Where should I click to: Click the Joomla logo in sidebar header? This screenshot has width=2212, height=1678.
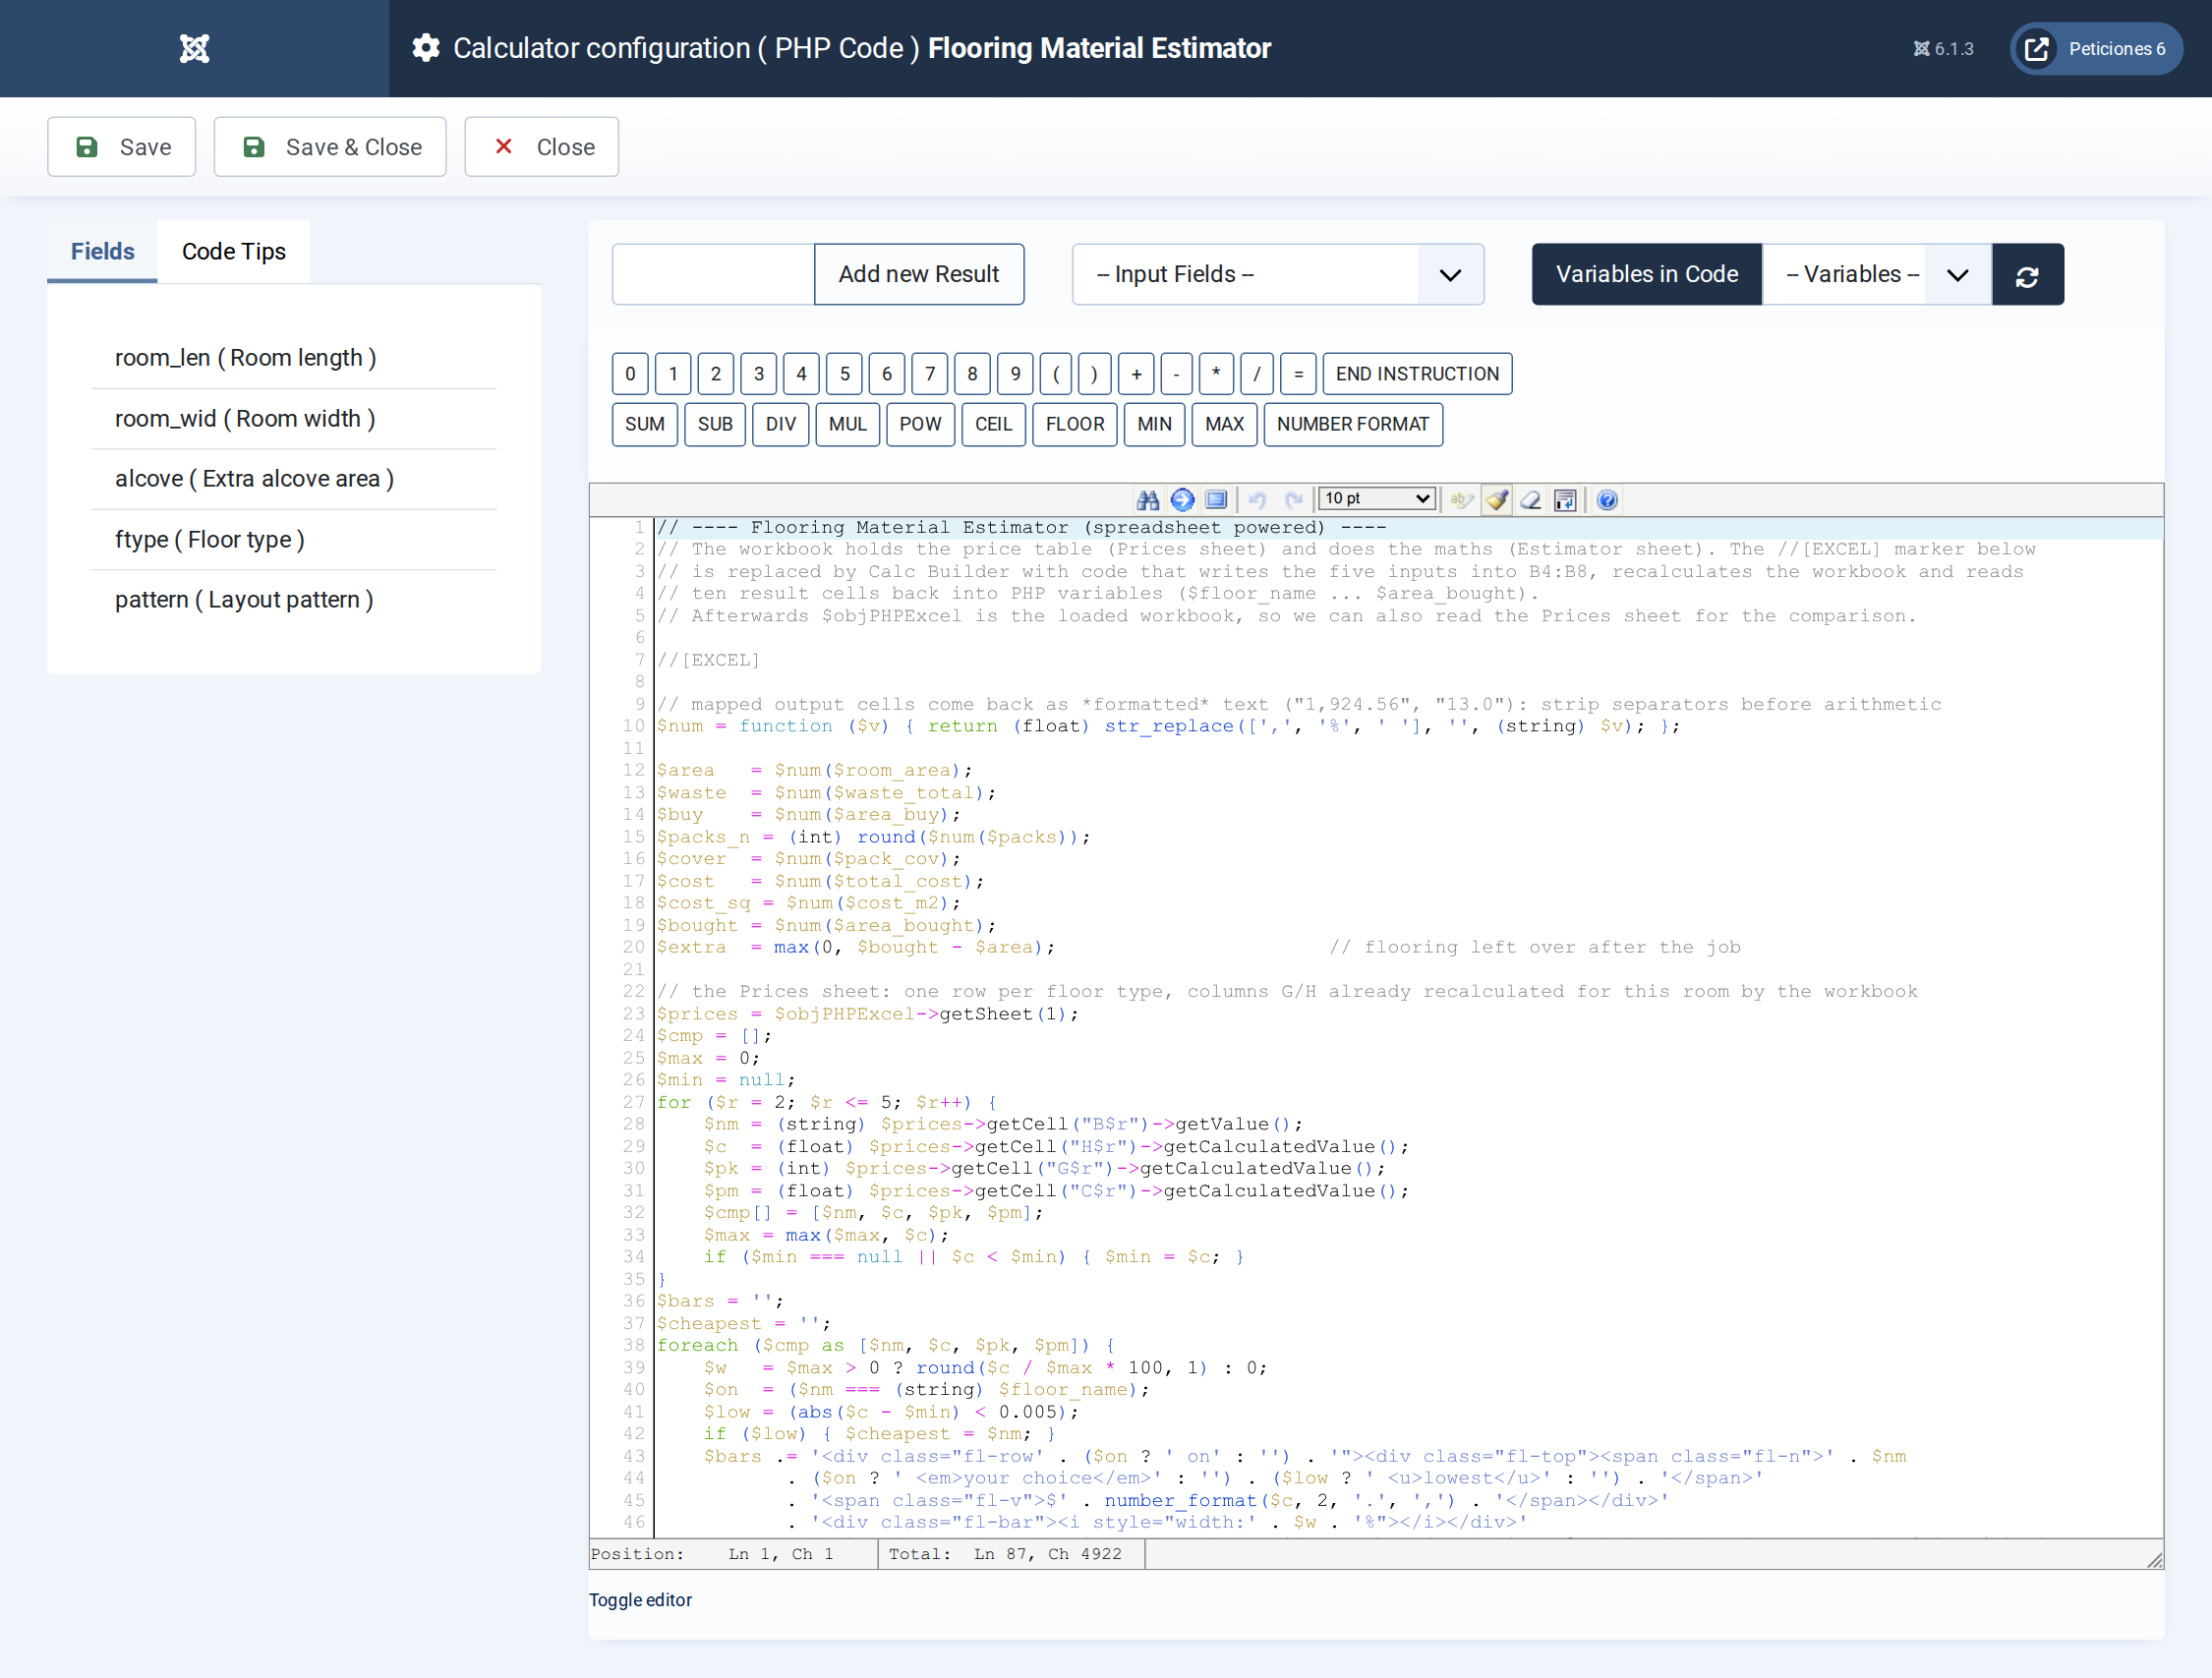click(194, 48)
